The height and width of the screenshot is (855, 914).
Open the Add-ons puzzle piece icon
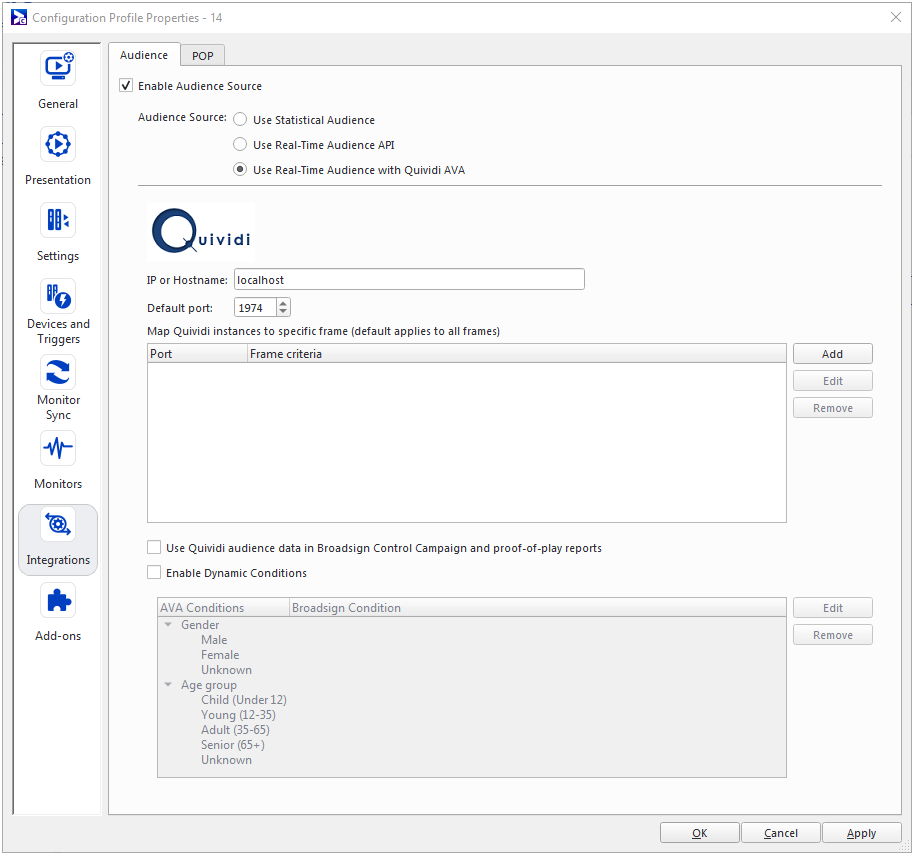click(58, 601)
